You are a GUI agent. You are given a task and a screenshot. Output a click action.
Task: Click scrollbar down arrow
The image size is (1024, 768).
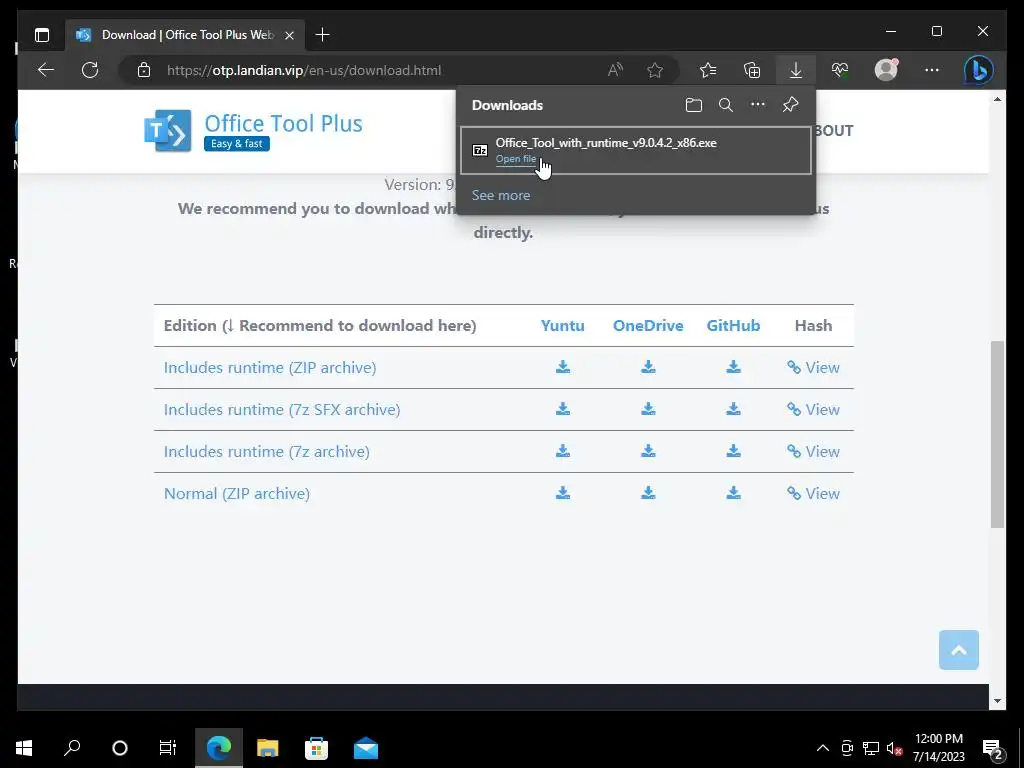[x=997, y=701]
